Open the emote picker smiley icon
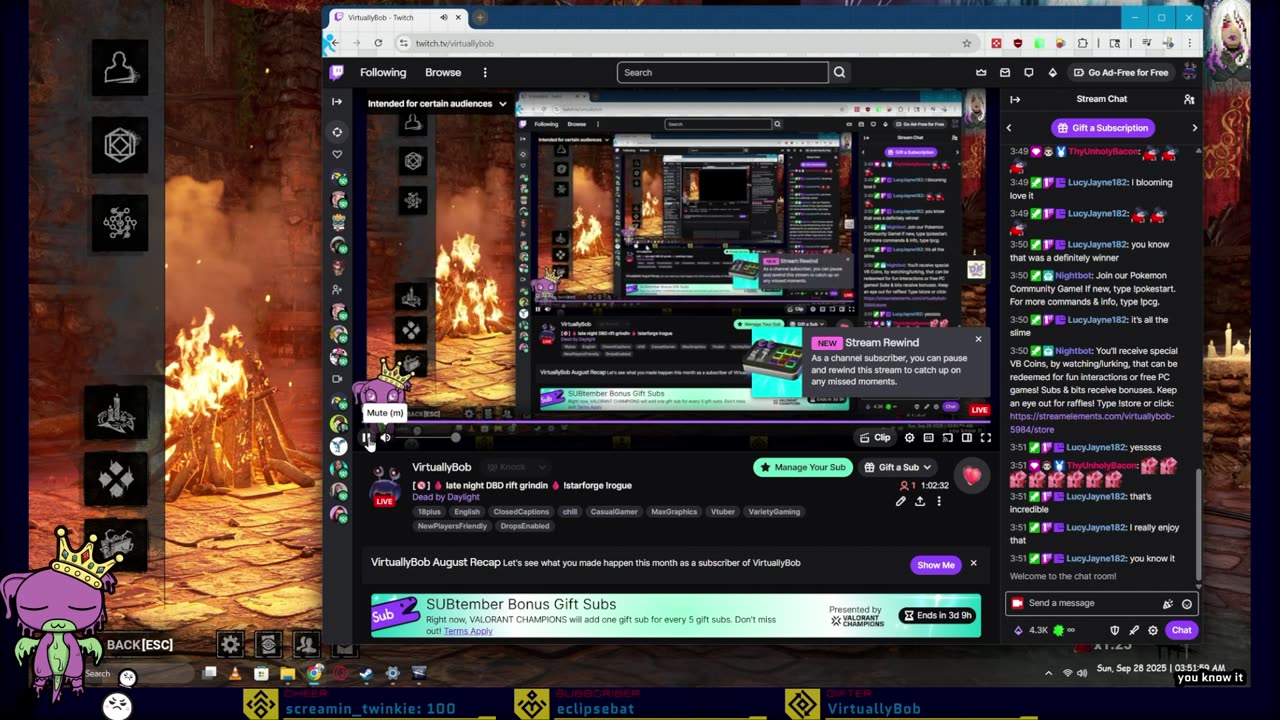This screenshot has width=1280, height=720. click(x=1187, y=604)
